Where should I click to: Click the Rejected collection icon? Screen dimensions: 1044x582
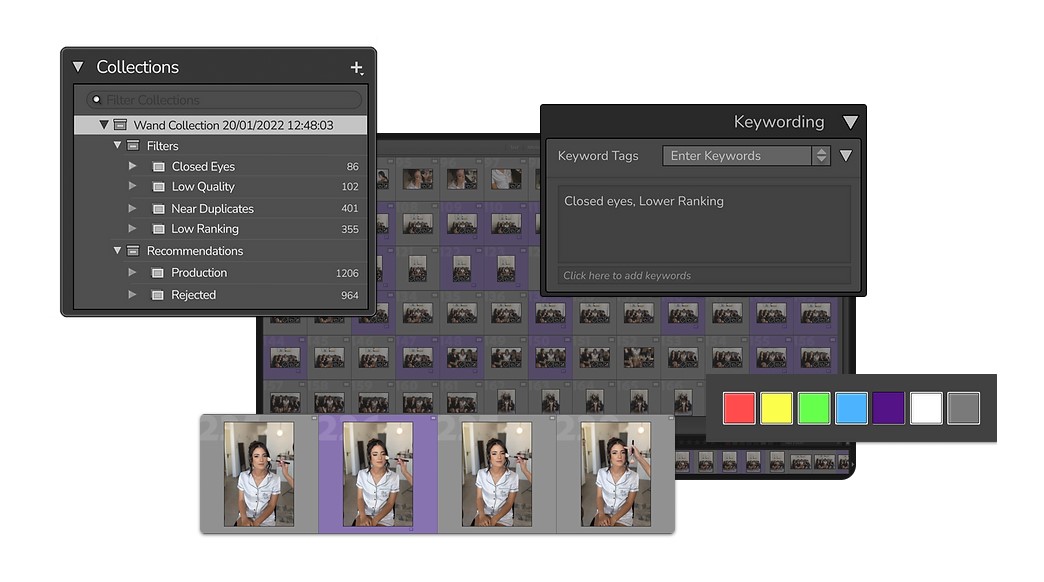point(158,295)
